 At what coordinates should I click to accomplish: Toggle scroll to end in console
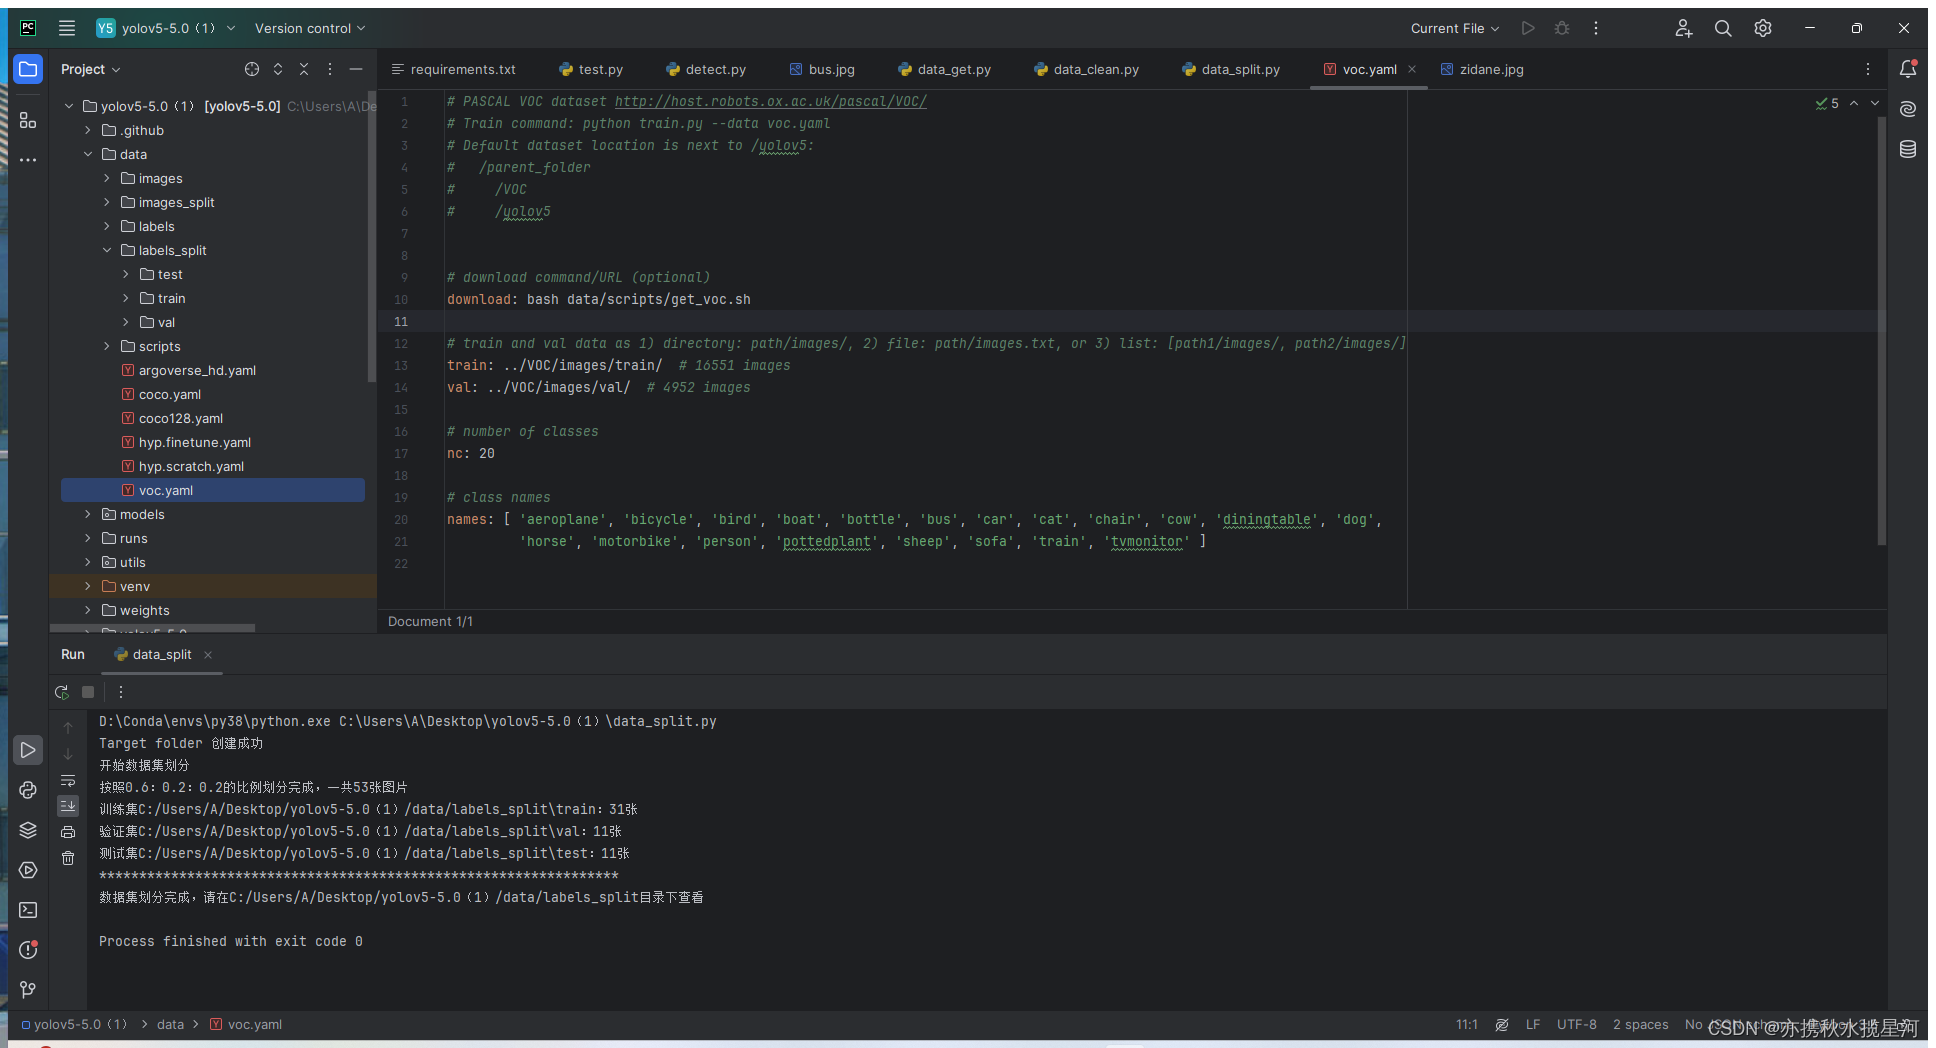pos(68,806)
